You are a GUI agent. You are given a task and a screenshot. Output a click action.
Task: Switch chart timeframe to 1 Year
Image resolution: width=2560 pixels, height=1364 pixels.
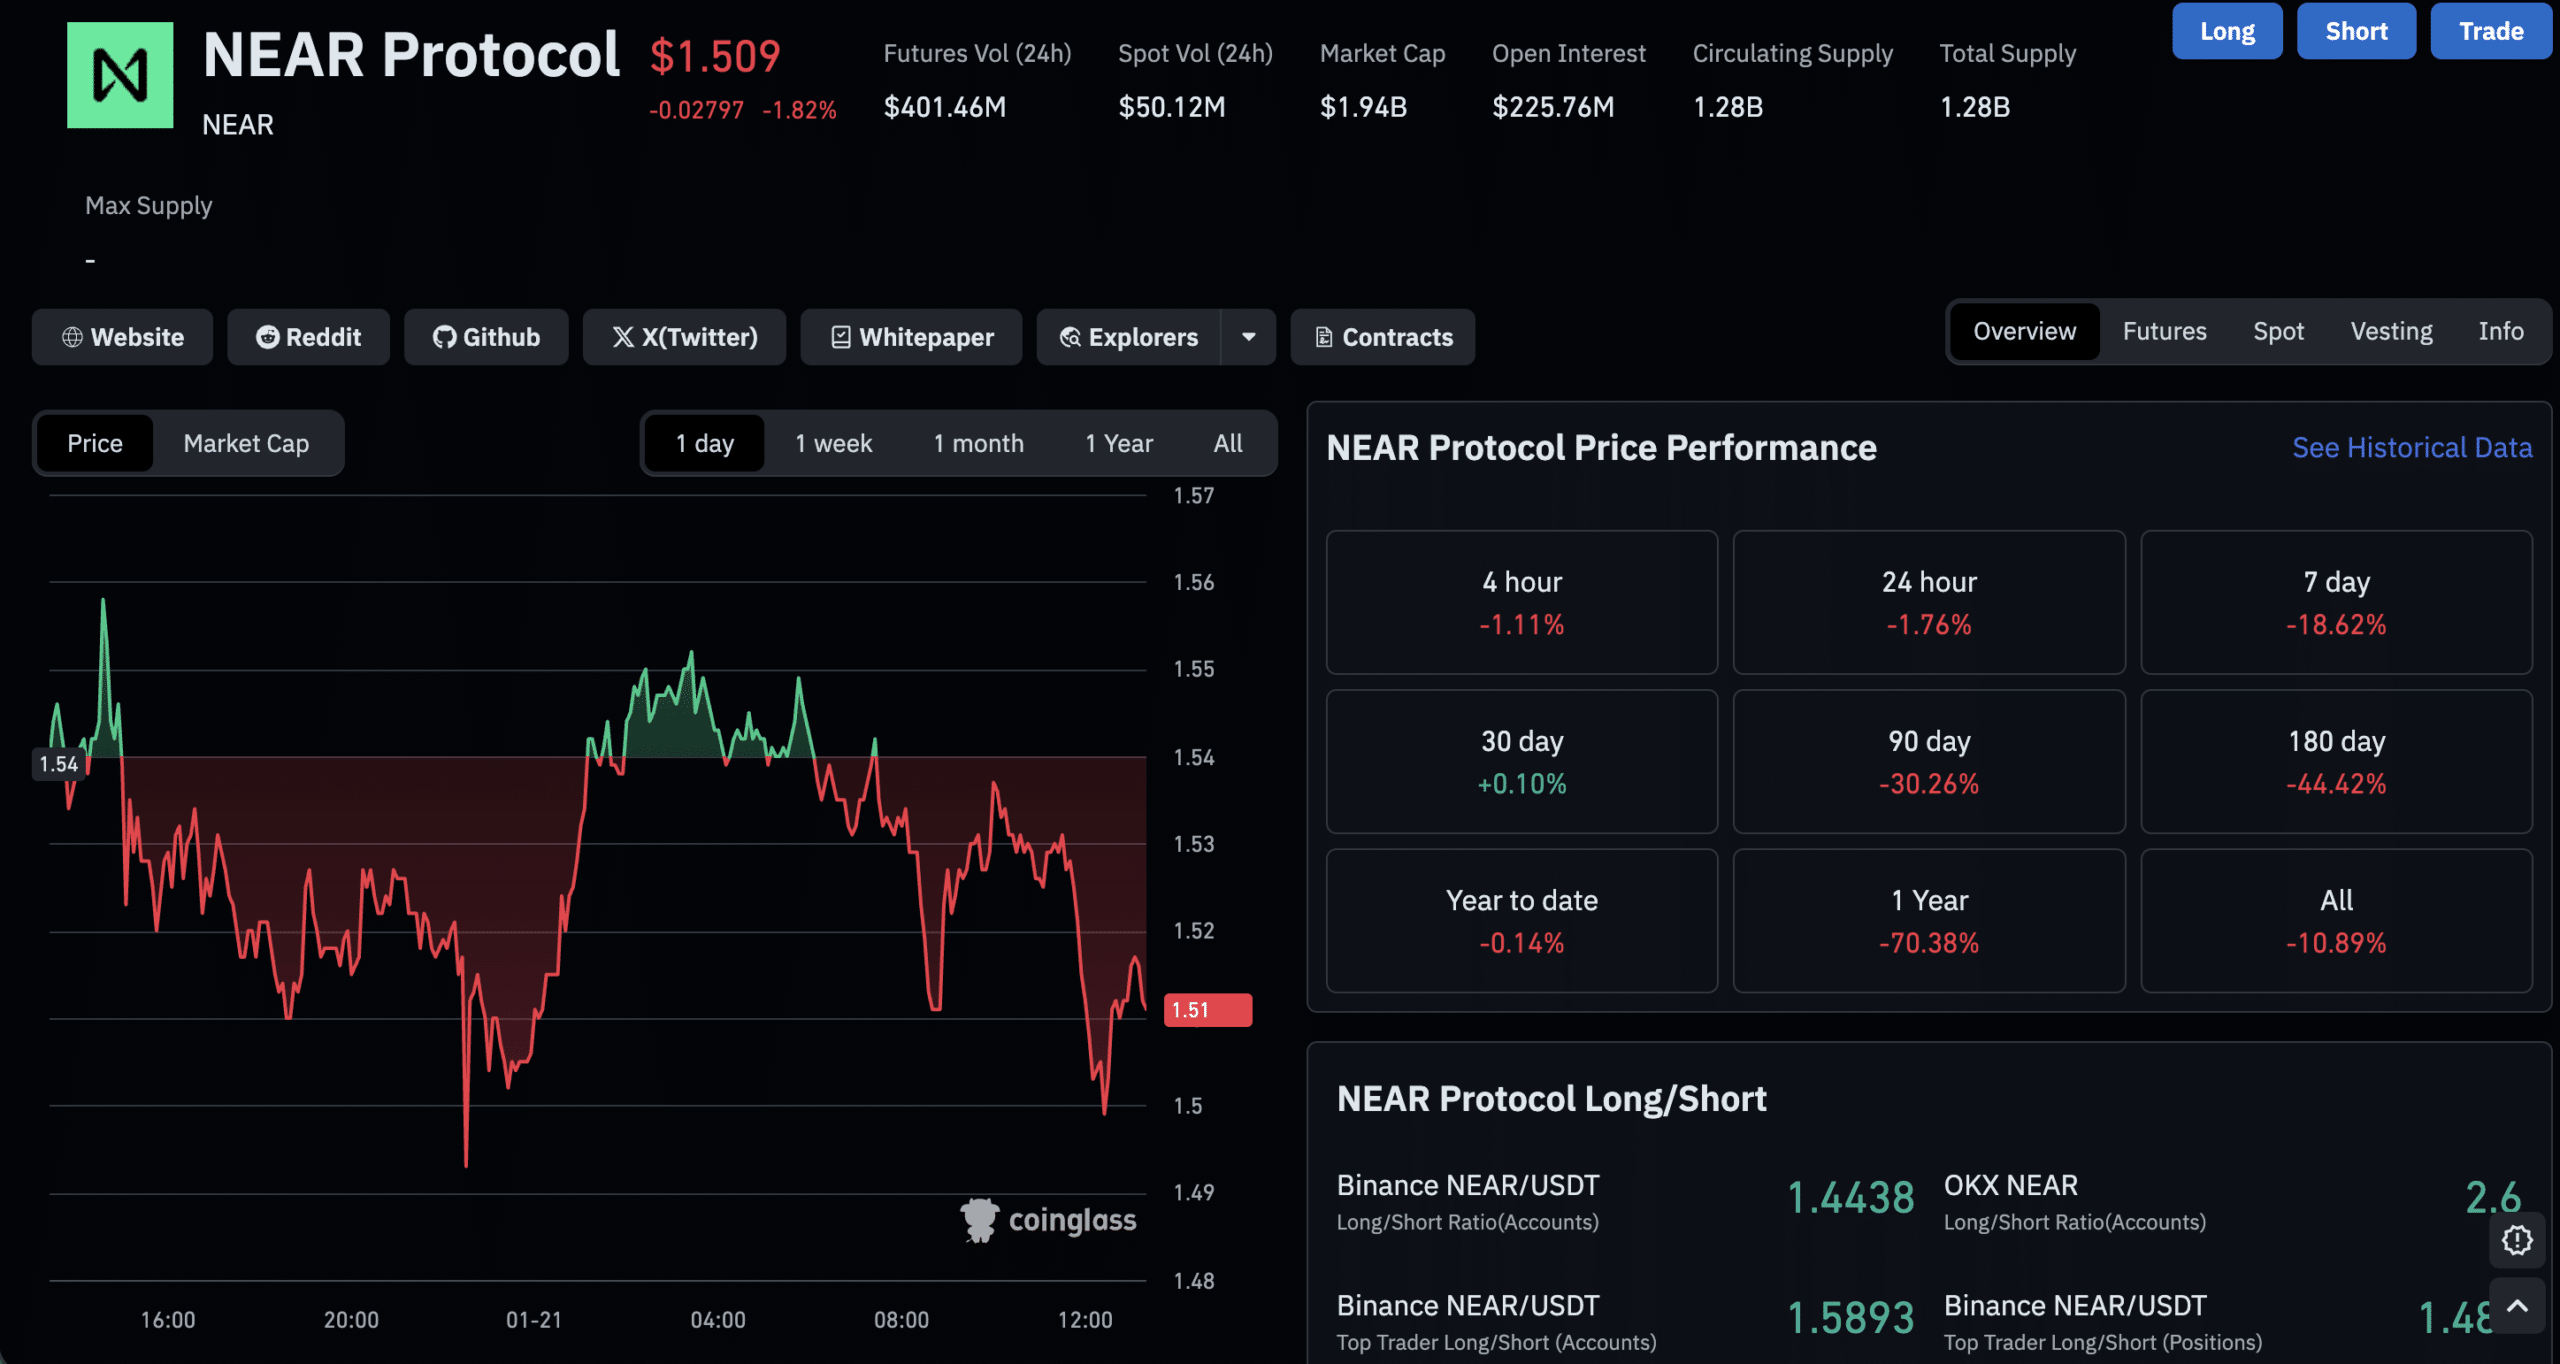[1119, 443]
